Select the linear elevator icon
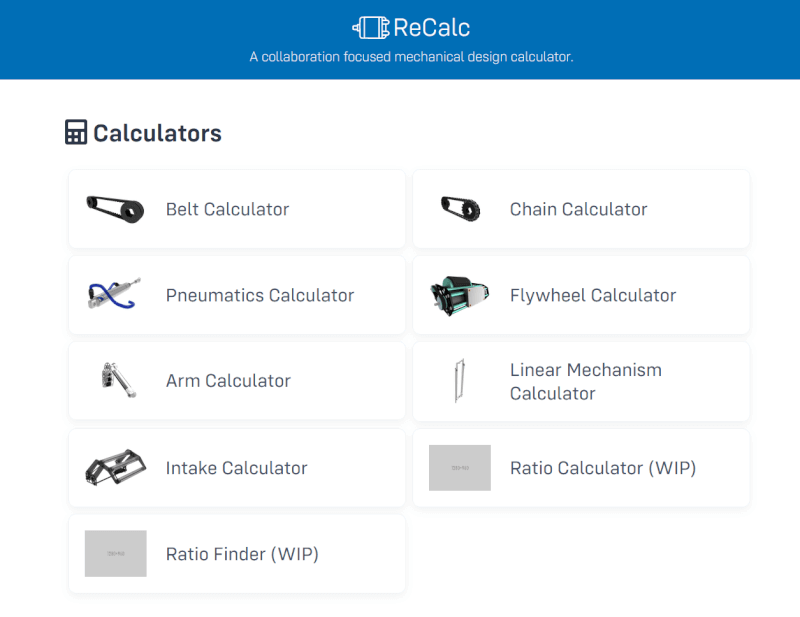 coord(460,380)
